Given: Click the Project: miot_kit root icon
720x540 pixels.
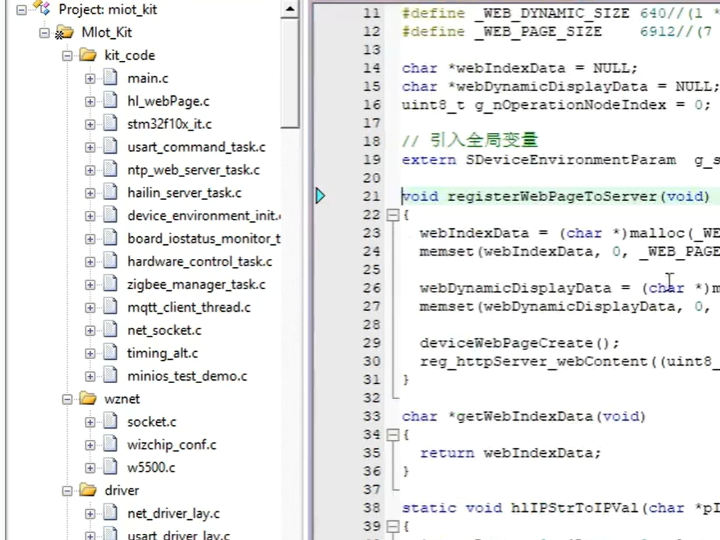Looking at the screenshot, I should tap(40, 9).
